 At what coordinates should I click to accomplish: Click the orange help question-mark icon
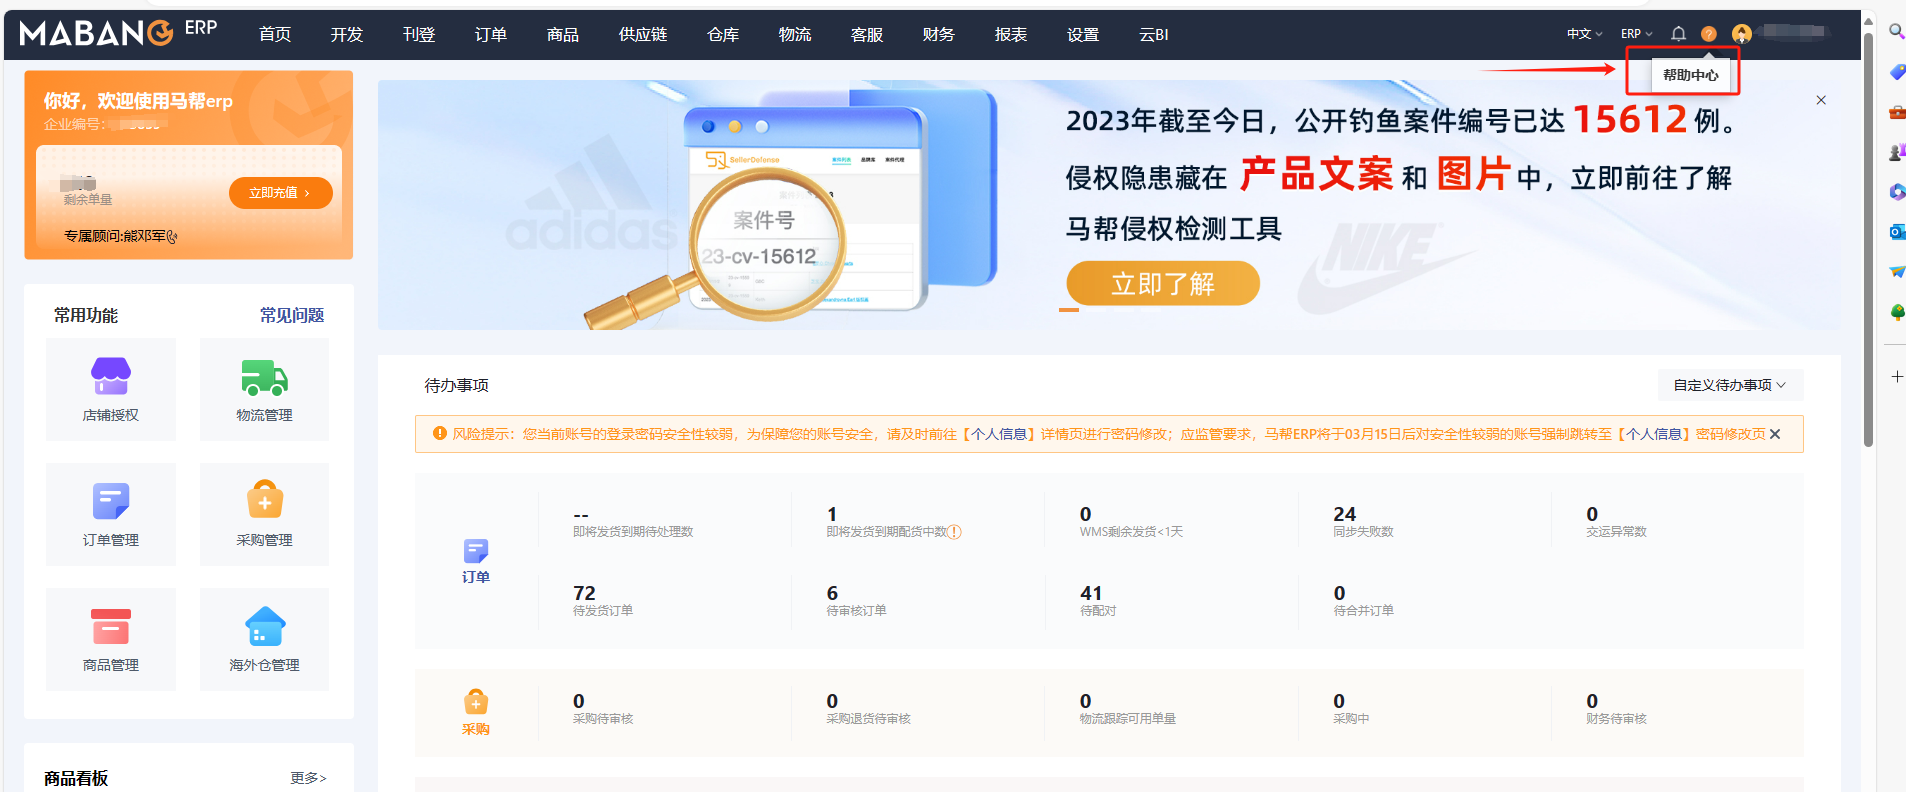(x=1709, y=34)
